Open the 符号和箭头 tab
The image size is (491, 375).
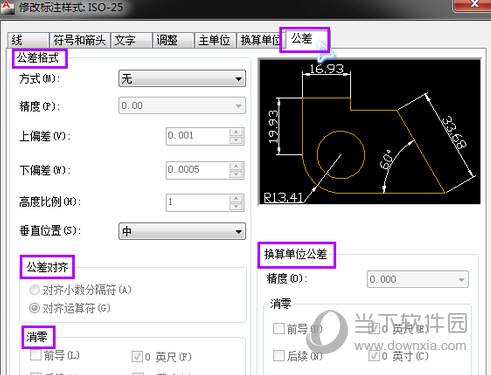coord(80,41)
